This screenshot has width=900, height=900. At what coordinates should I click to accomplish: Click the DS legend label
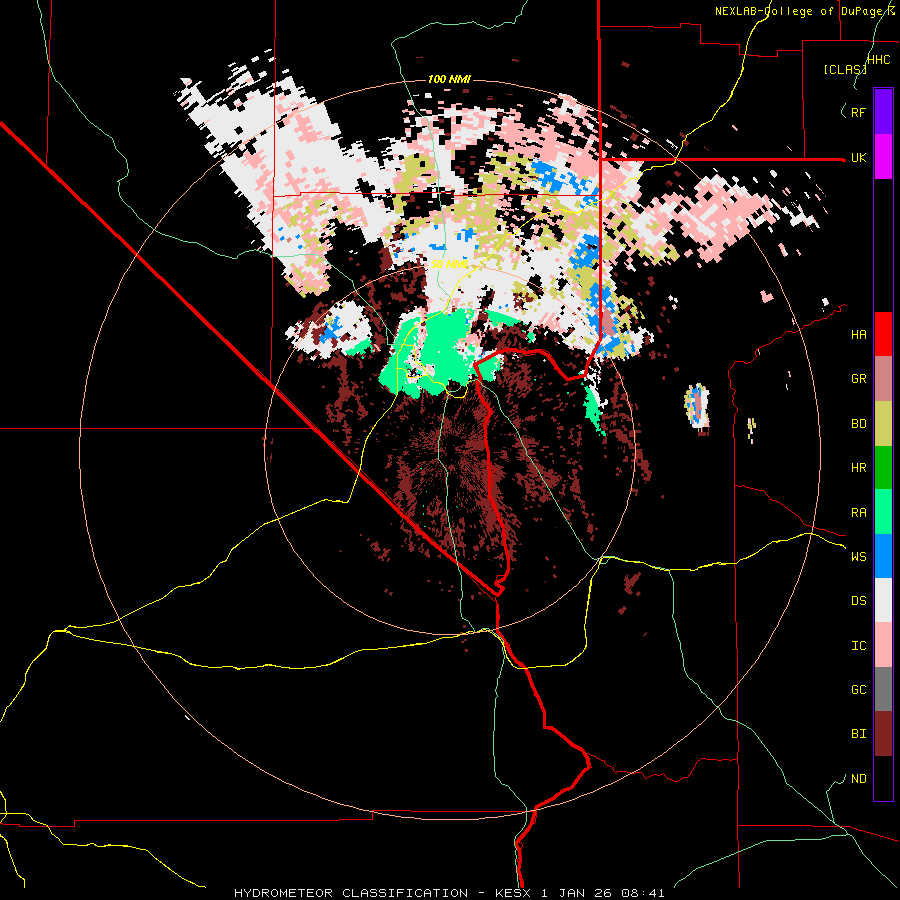pyautogui.click(x=858, y=601)
